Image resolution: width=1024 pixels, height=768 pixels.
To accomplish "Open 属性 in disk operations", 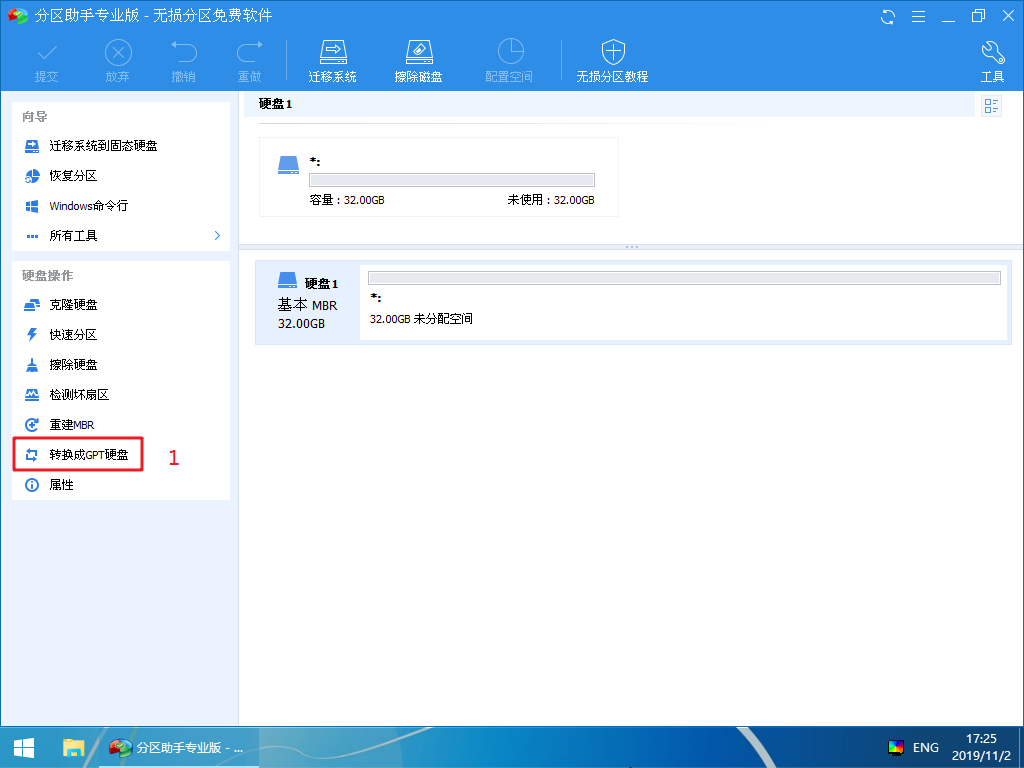I will pos(61,485).
